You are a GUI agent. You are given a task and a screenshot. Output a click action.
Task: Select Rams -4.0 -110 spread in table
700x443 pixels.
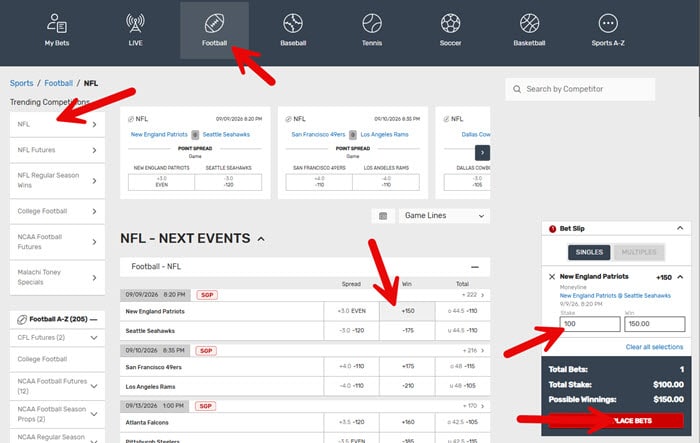pyautogui.click(x=351, y=386)
